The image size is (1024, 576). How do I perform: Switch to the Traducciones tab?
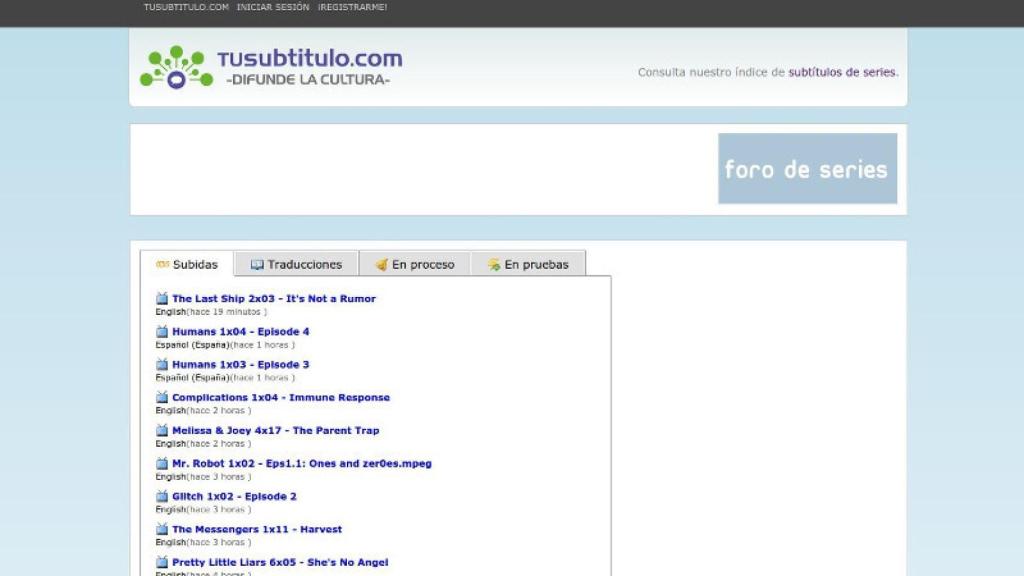coord(296,264)
